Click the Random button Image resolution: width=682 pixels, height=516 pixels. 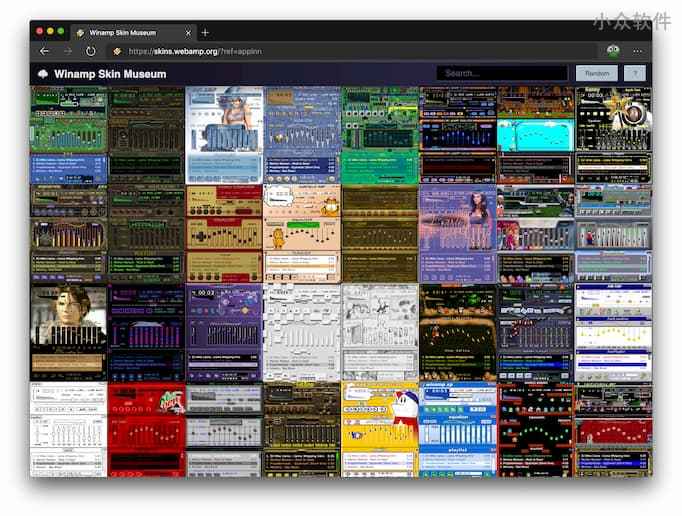pos(597,74)
